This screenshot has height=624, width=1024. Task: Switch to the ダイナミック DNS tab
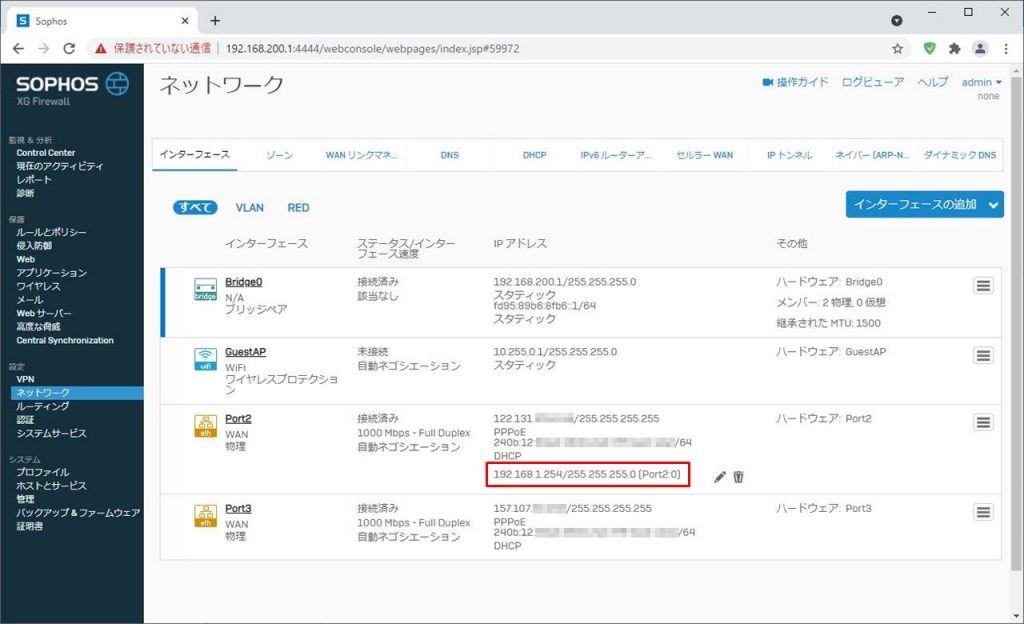tap(959, 155)
